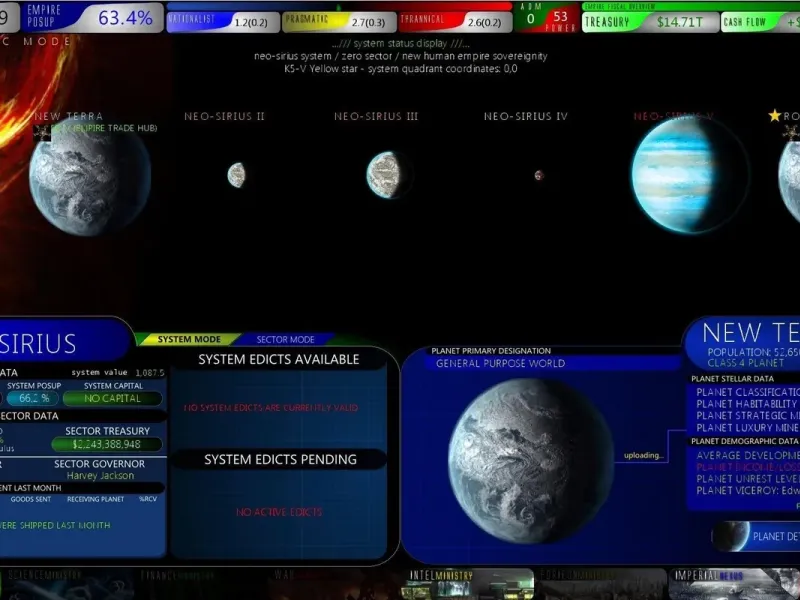Open the Foreign Ministry screen
Screen dimensions: 800x600
pos(601,584)
